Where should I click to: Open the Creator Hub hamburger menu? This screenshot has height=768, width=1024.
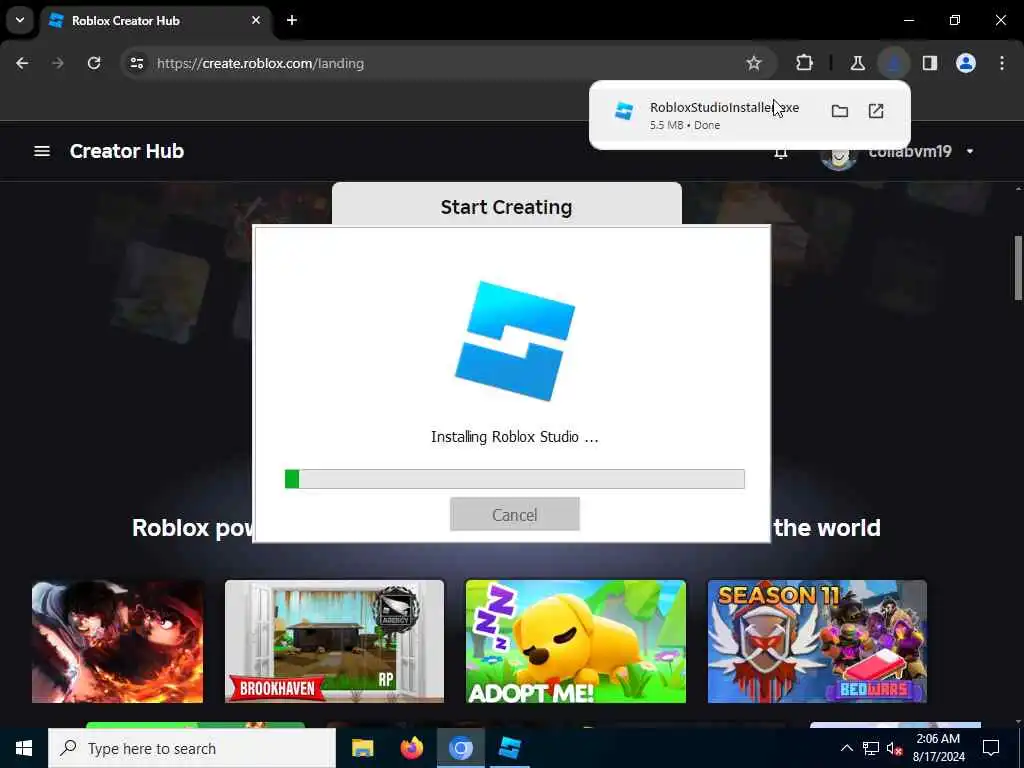pos(42,152)
